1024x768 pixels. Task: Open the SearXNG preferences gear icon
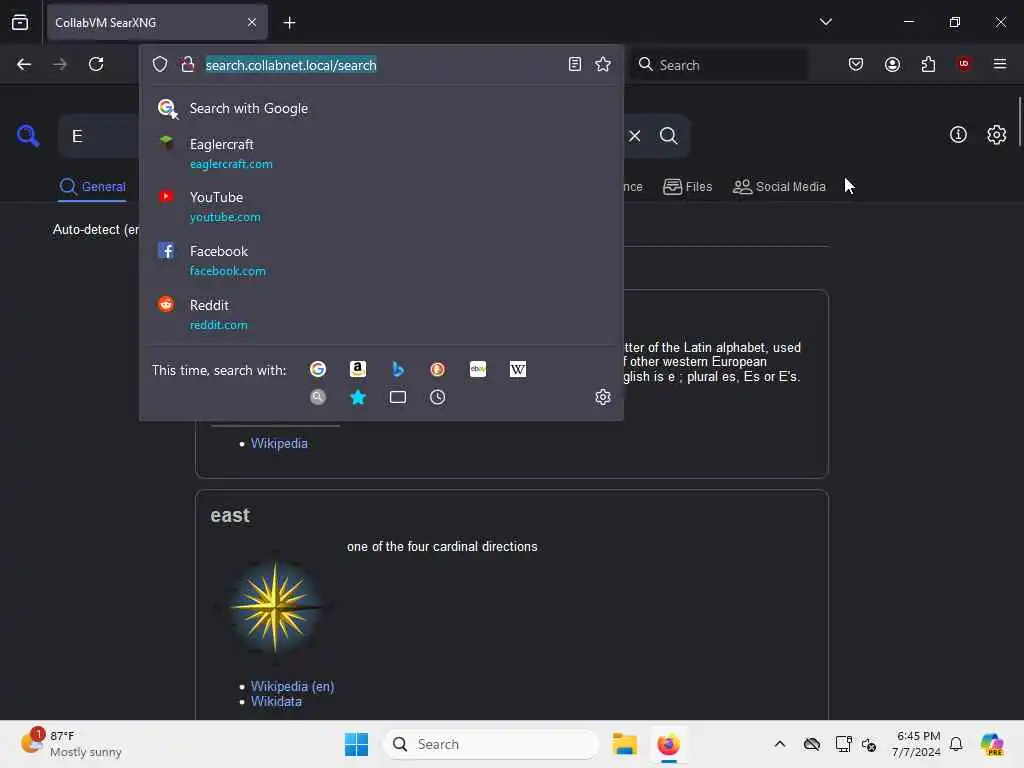pos(997,135)
